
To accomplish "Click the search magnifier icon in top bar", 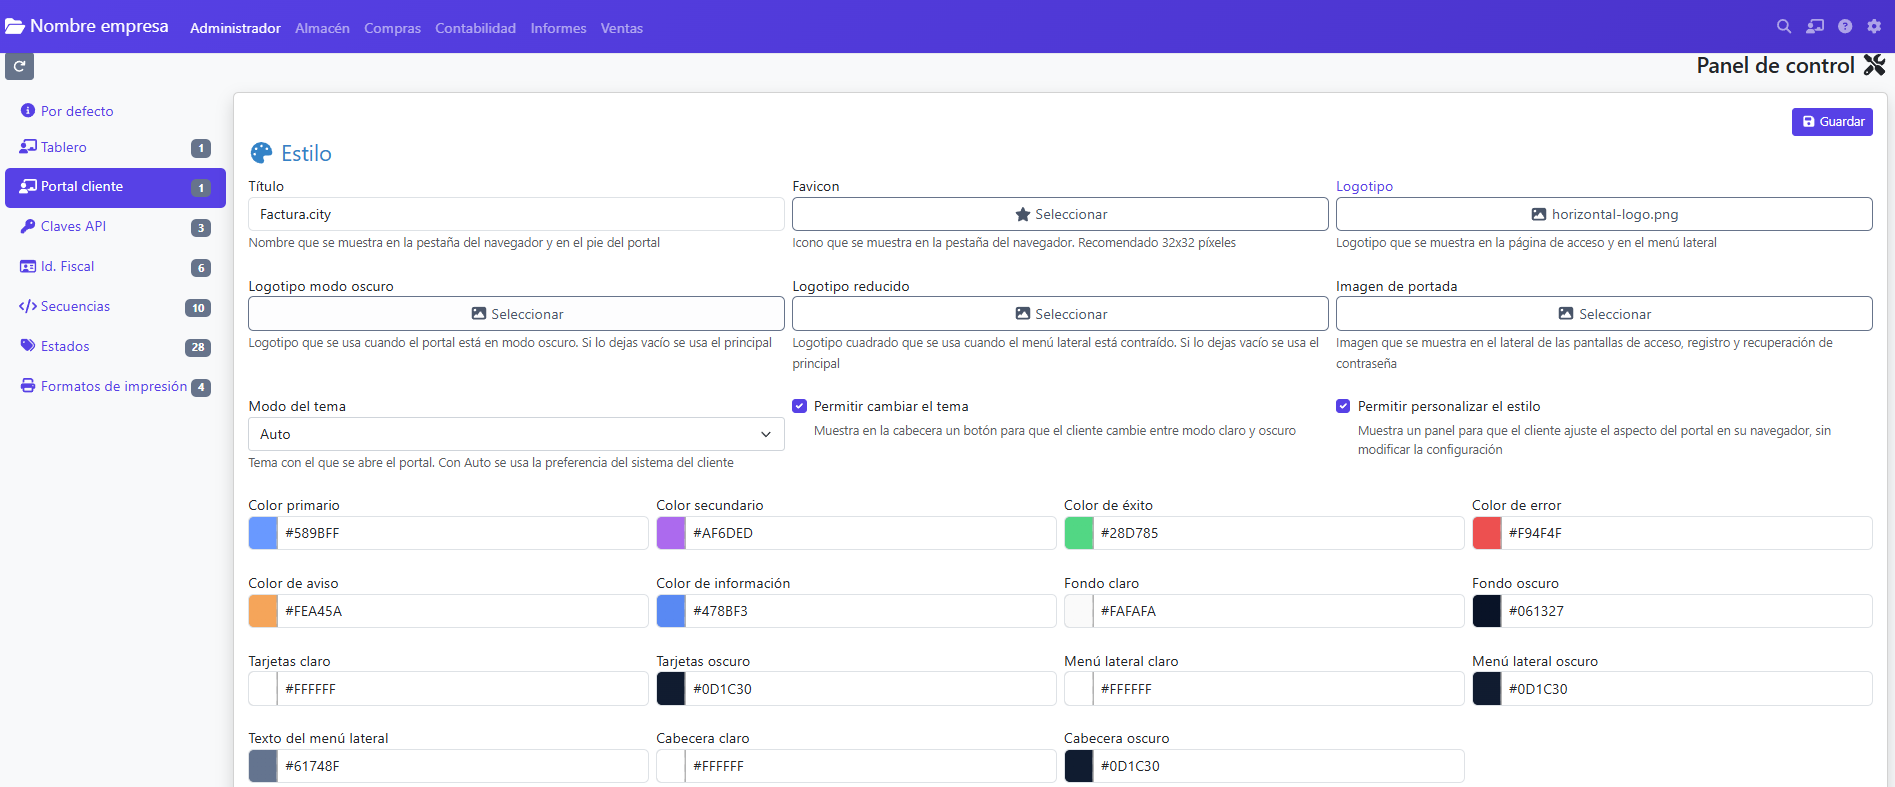I will click(x=1783, y=27).
